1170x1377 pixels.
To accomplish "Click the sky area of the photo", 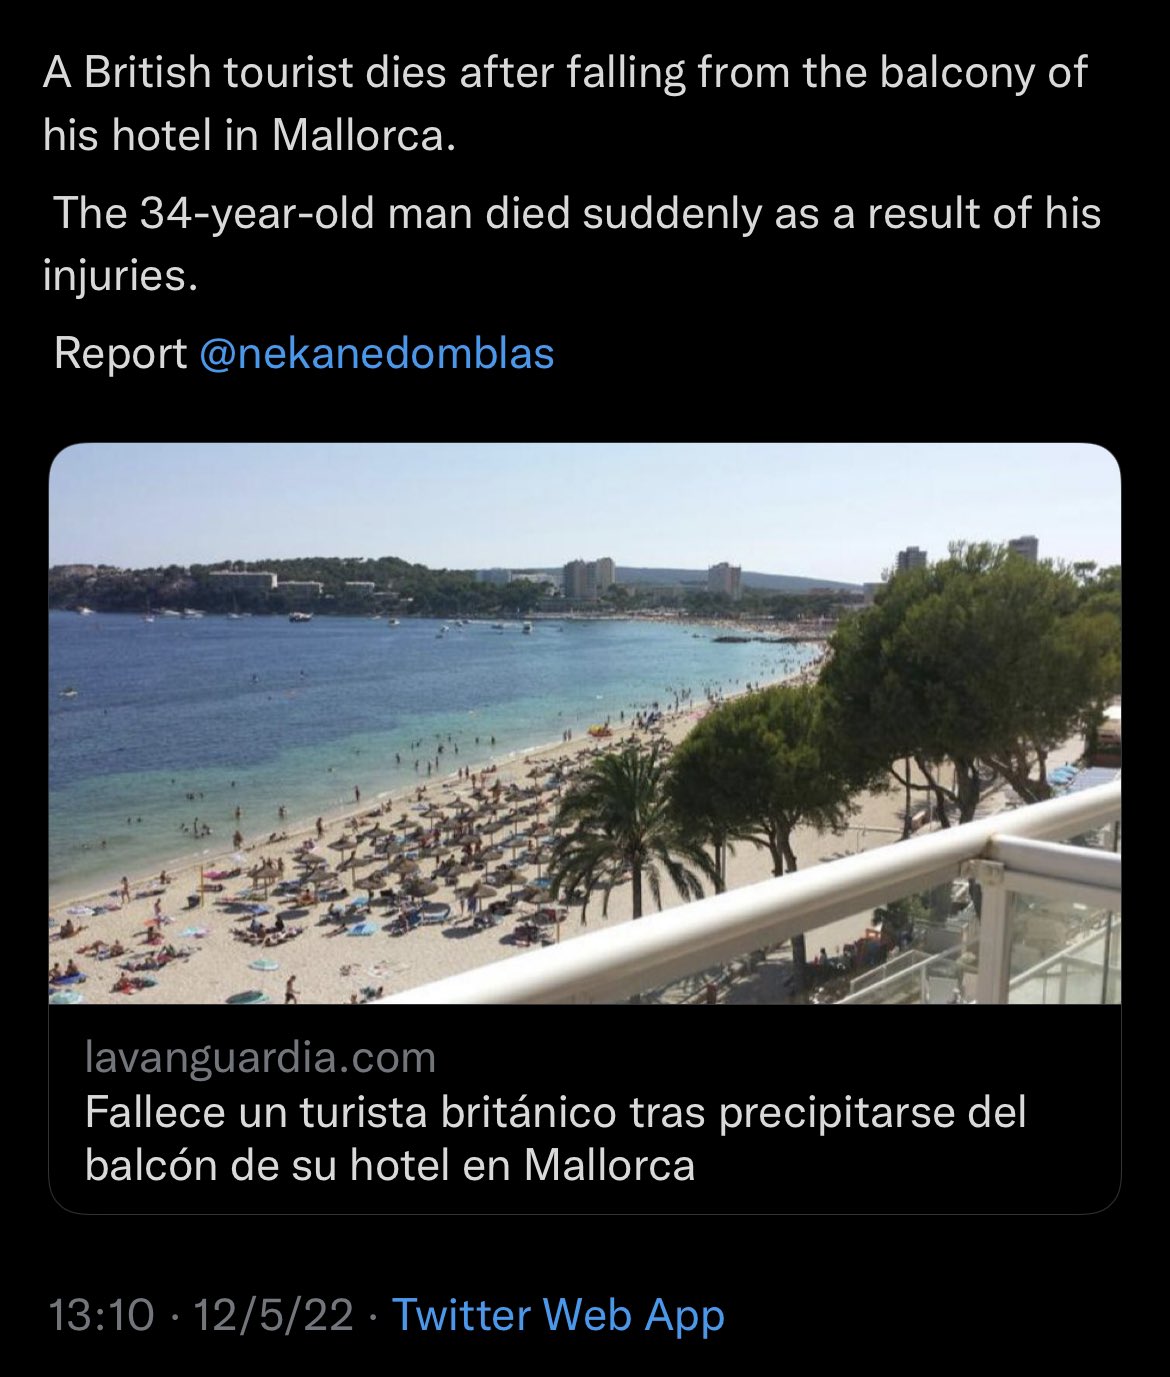I will pos(500,500).
